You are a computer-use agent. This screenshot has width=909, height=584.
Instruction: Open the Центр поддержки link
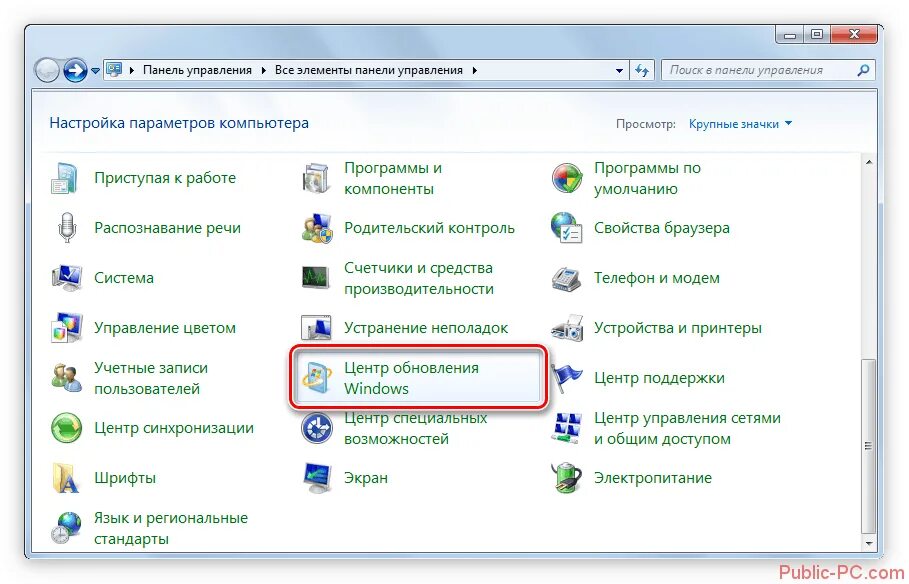[659, 378]
